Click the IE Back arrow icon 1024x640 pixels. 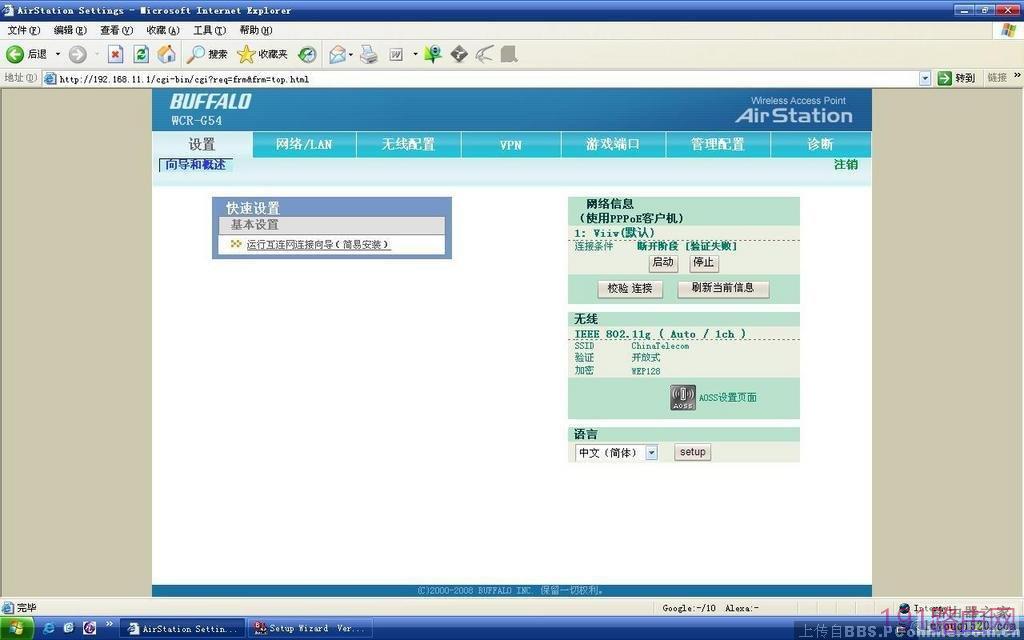[15, 54]
